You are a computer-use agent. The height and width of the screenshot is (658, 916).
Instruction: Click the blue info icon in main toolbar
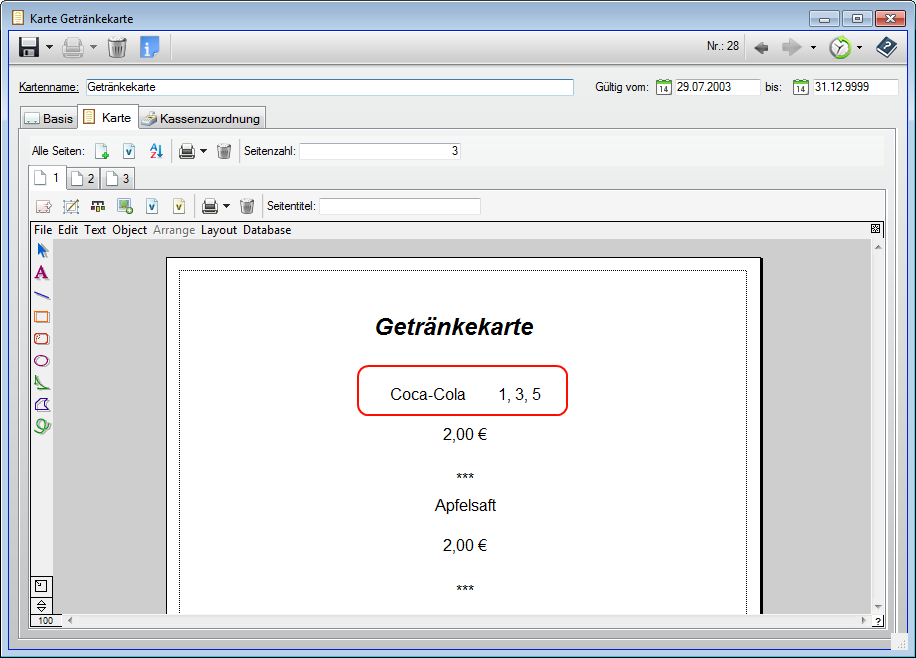pyautogui.click(x=149, y=47)
